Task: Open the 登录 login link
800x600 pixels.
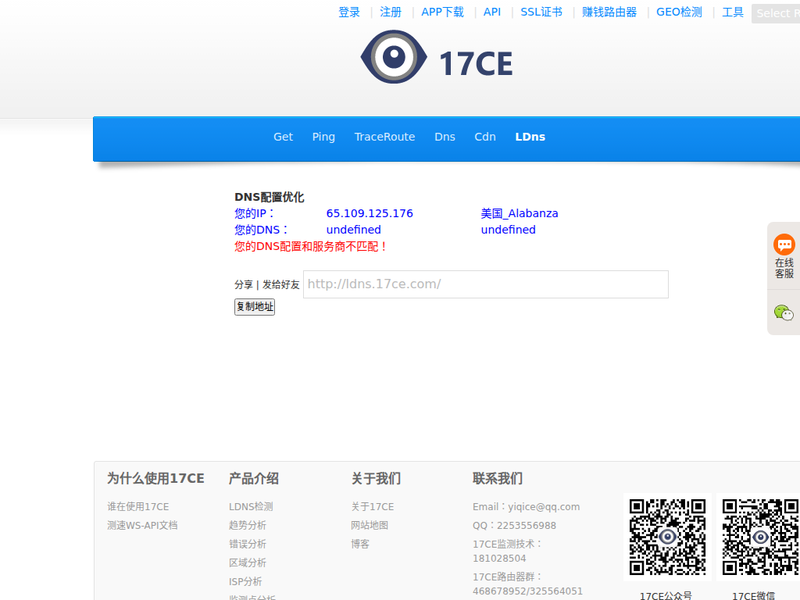Action: click(x=349, y=12)
